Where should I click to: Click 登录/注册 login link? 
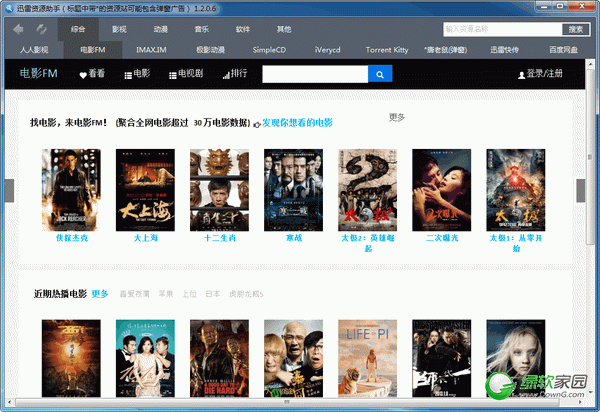click(540, 74)
